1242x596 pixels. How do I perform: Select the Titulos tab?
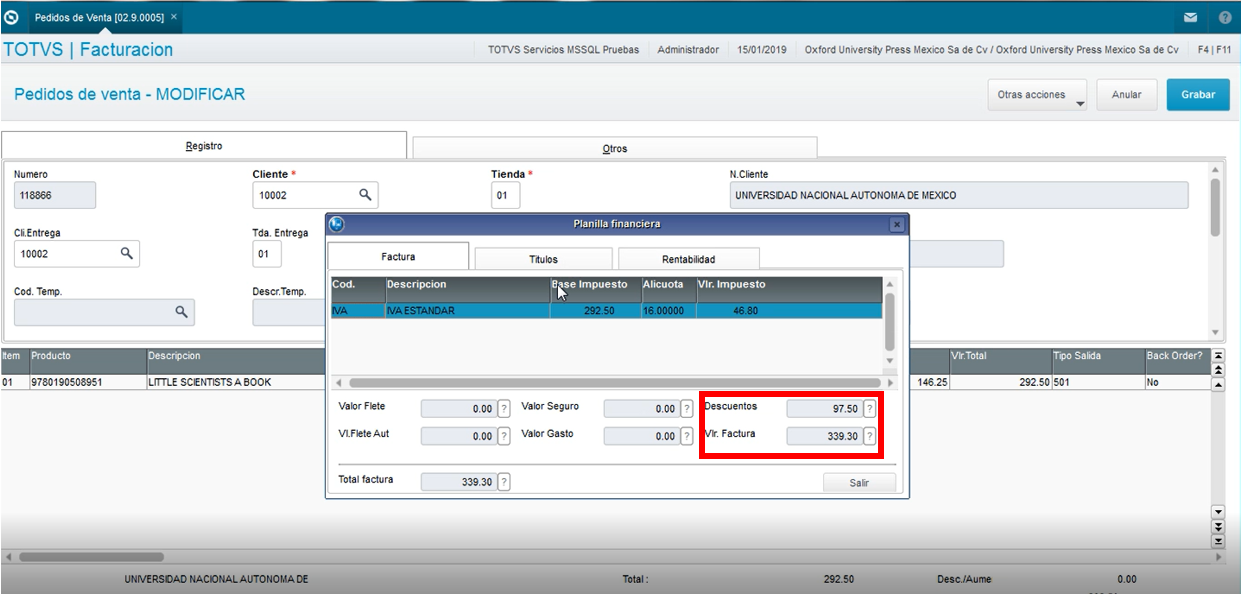(x=543, y=259)
